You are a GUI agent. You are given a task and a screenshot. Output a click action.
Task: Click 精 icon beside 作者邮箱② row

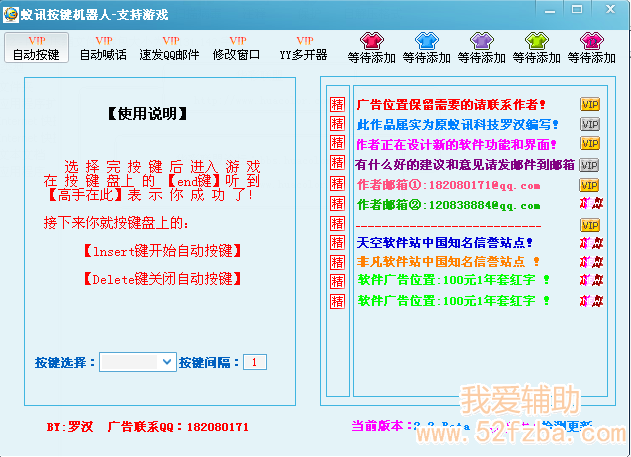click(337, 204)
